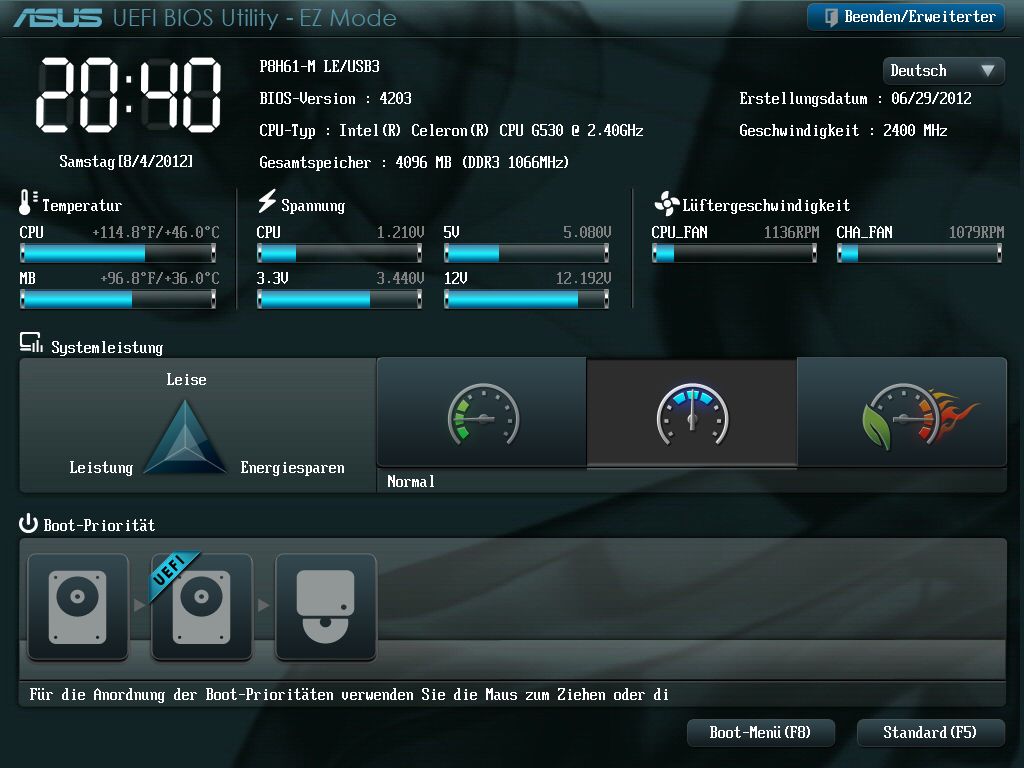Click the MB temperature bar
The image size is (1024, 768).
pyautogui.click(x=118, y=299)
